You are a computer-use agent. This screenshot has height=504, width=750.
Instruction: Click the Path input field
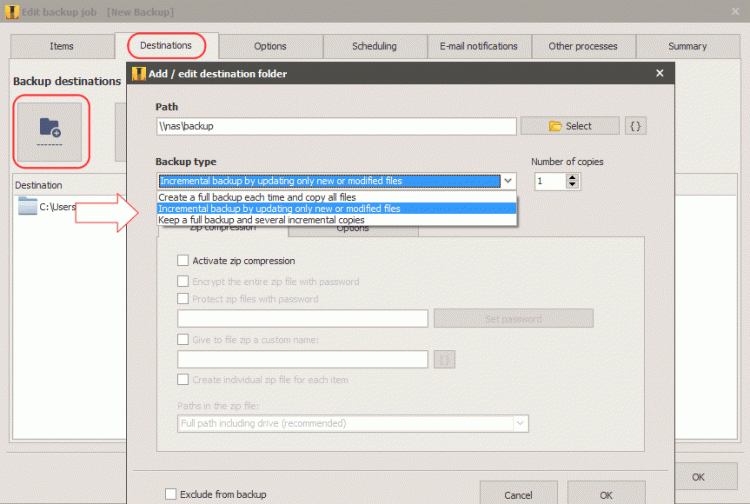[x=335, y=126]
